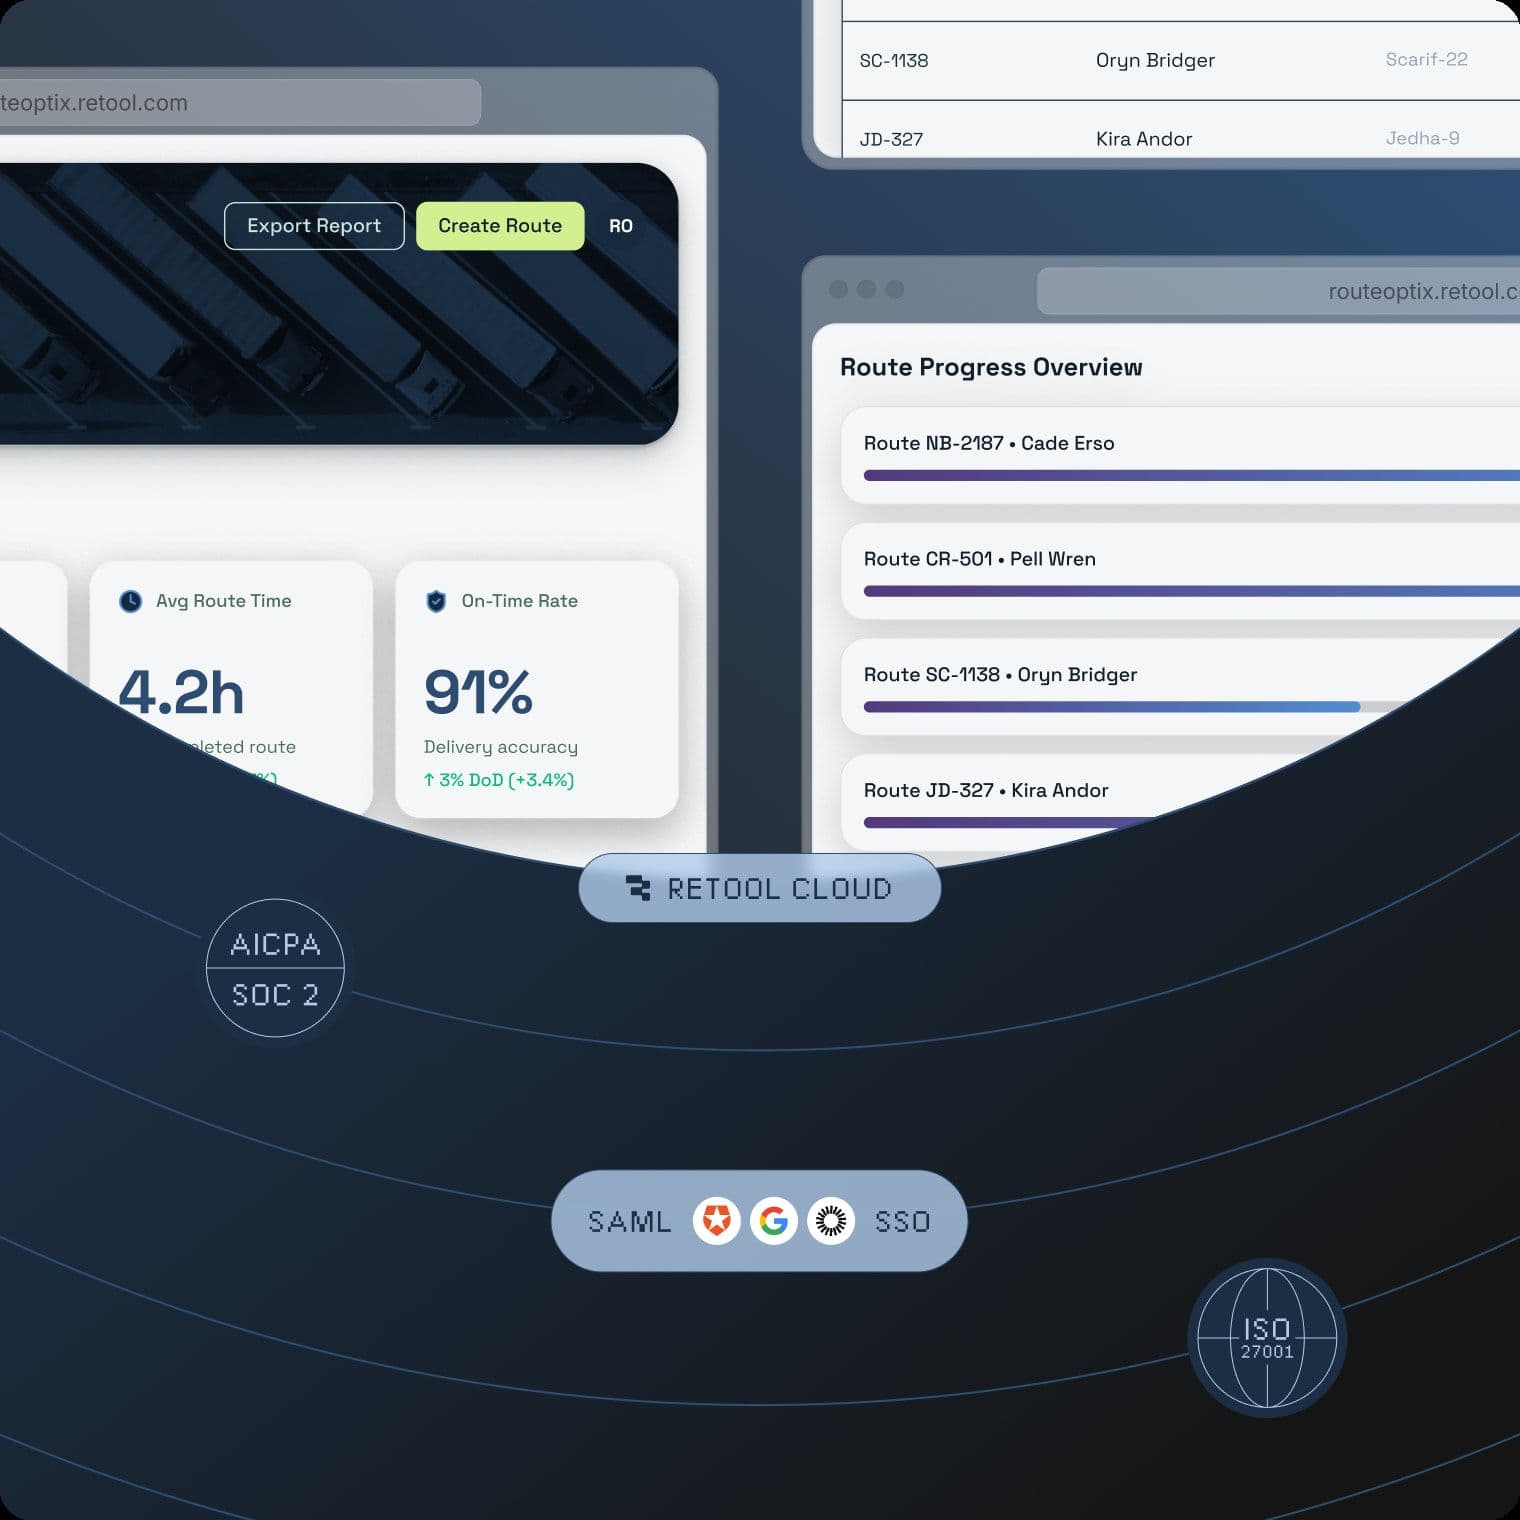
Task: Click the RETOOL CLOUD pill
Action: point(760,888)
